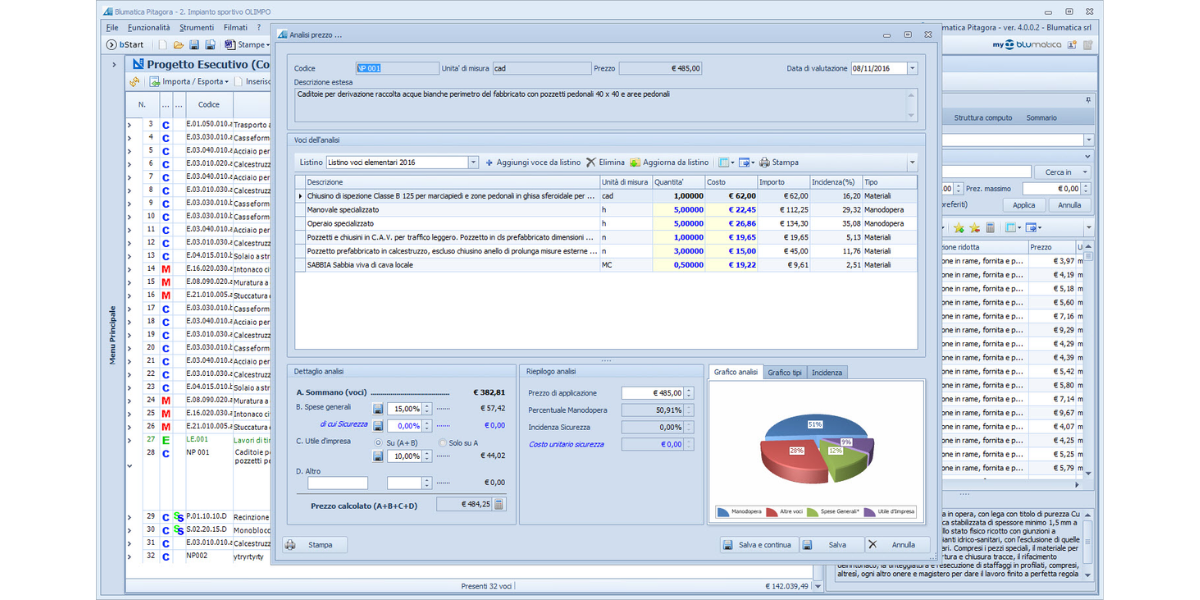Click the save icon next to Spese generali
1200x600 pixels.
(x=378, y=409)
